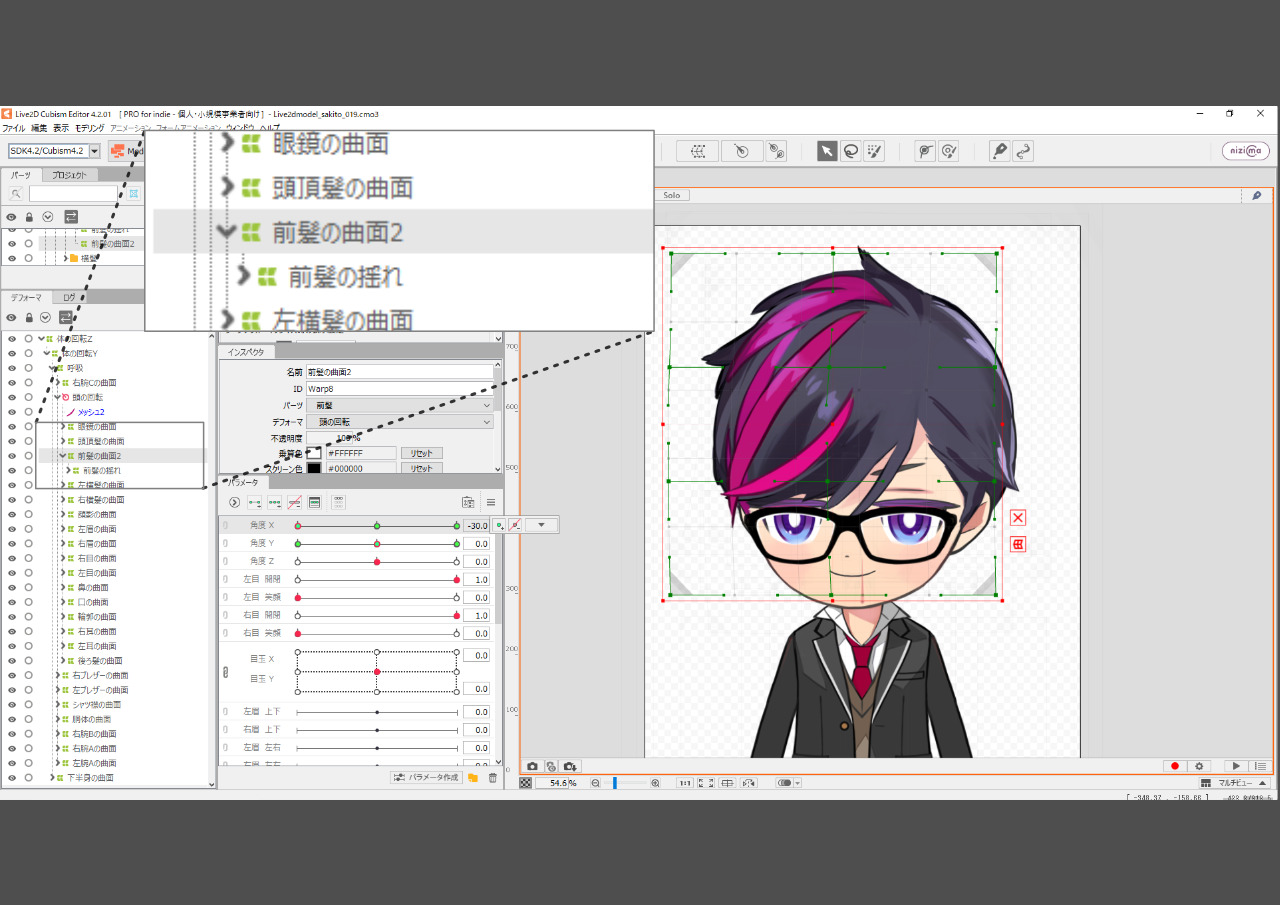Toggle visibility of 鼻の曲面 row
Image resolution: width=1280 pixels, height=905 pixels.
[12, 588]
